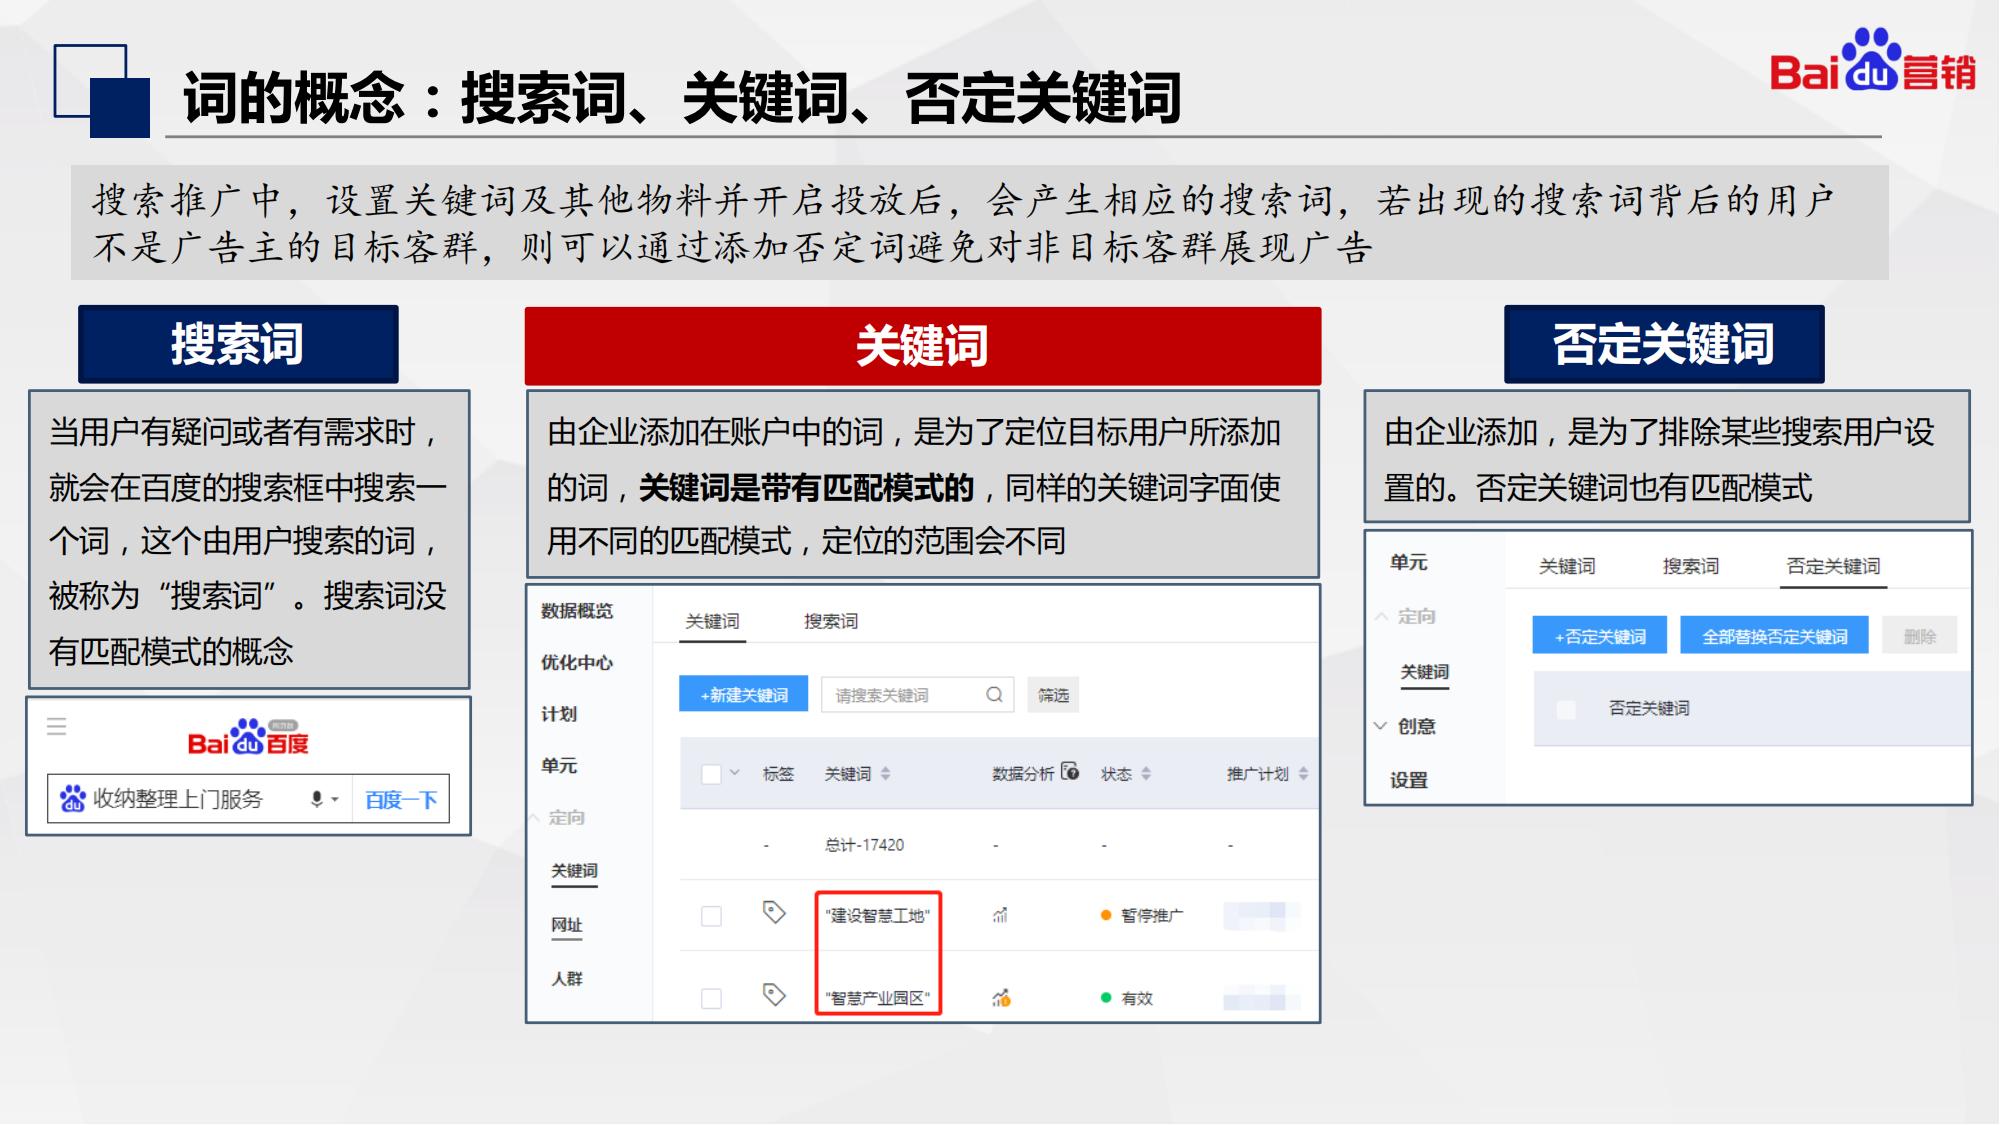Click the 筛选 filter button
Viewport: 2000px width, 1125px height.
pyautogui.click(x=1053, y=694)
